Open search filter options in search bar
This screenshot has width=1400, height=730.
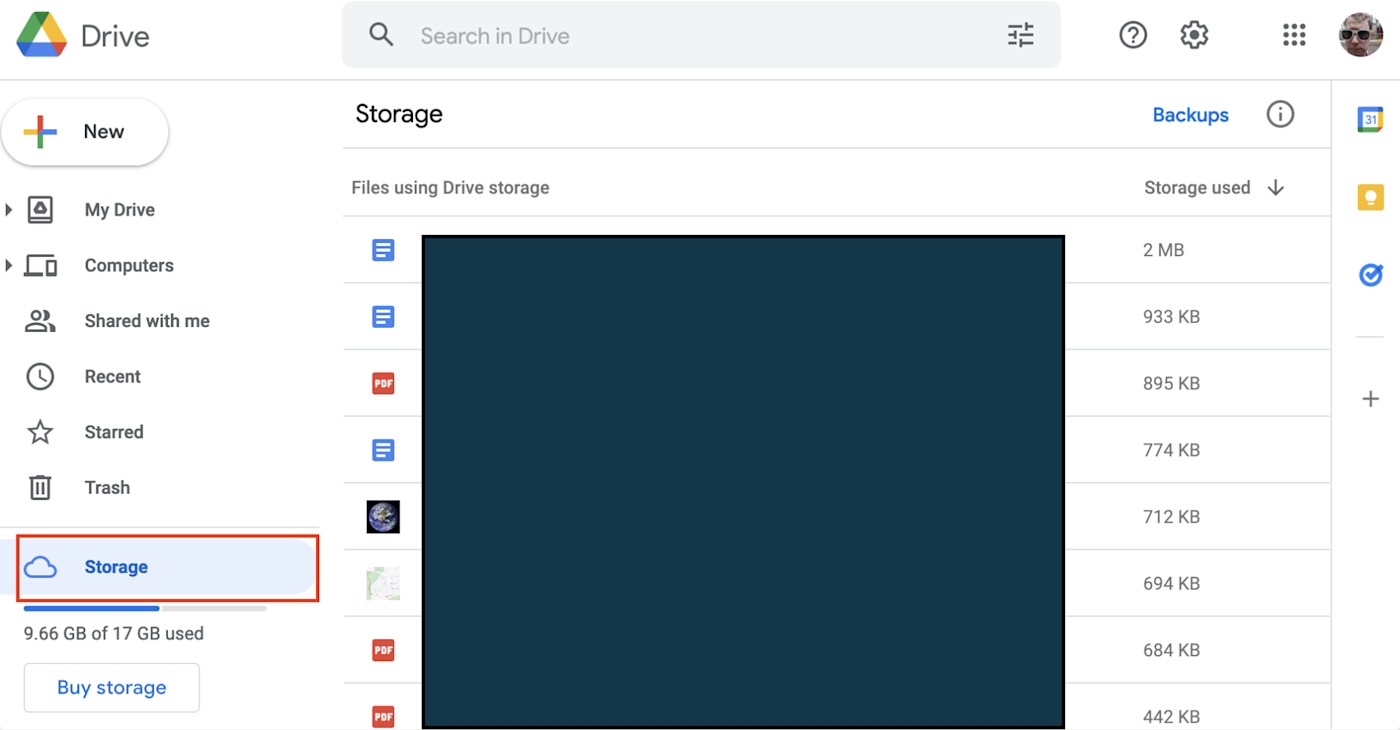1021,36
